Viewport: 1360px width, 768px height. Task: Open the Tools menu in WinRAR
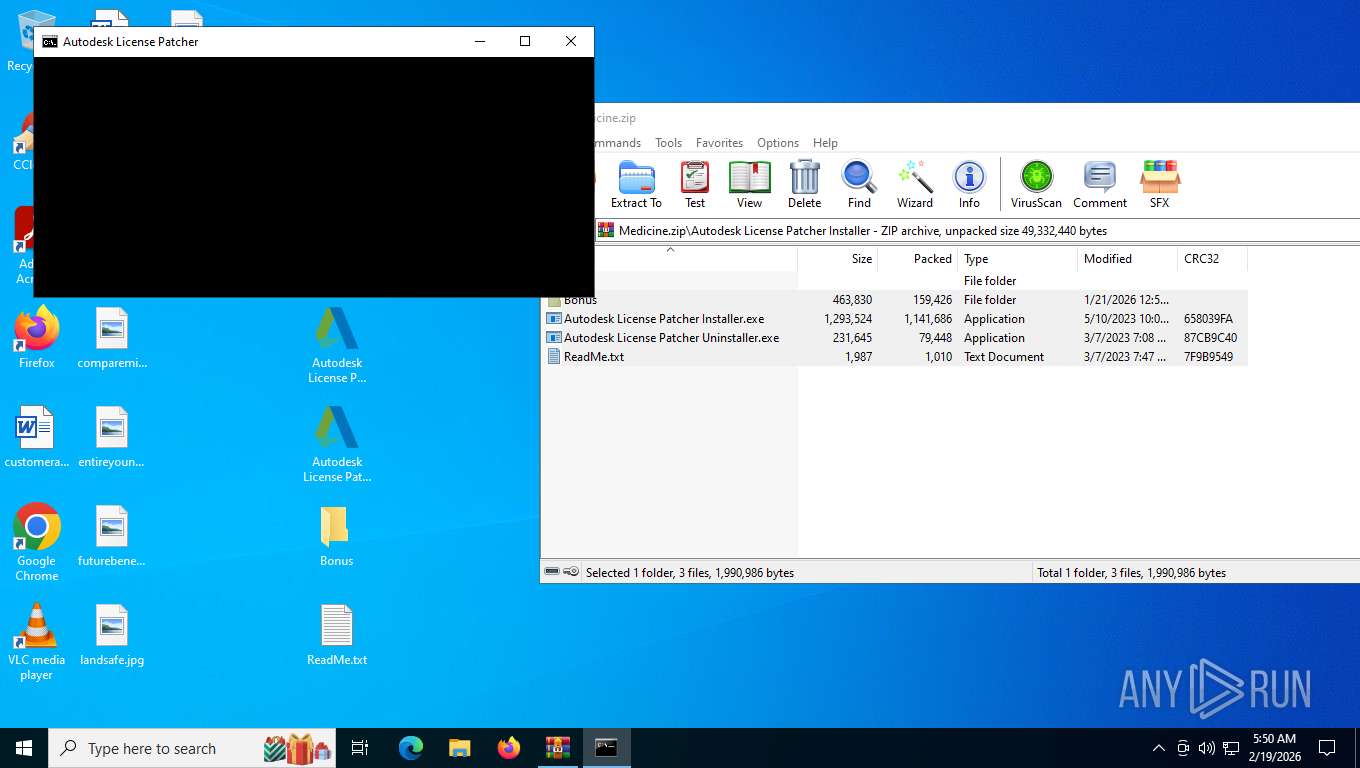click(x=668, y=143)
